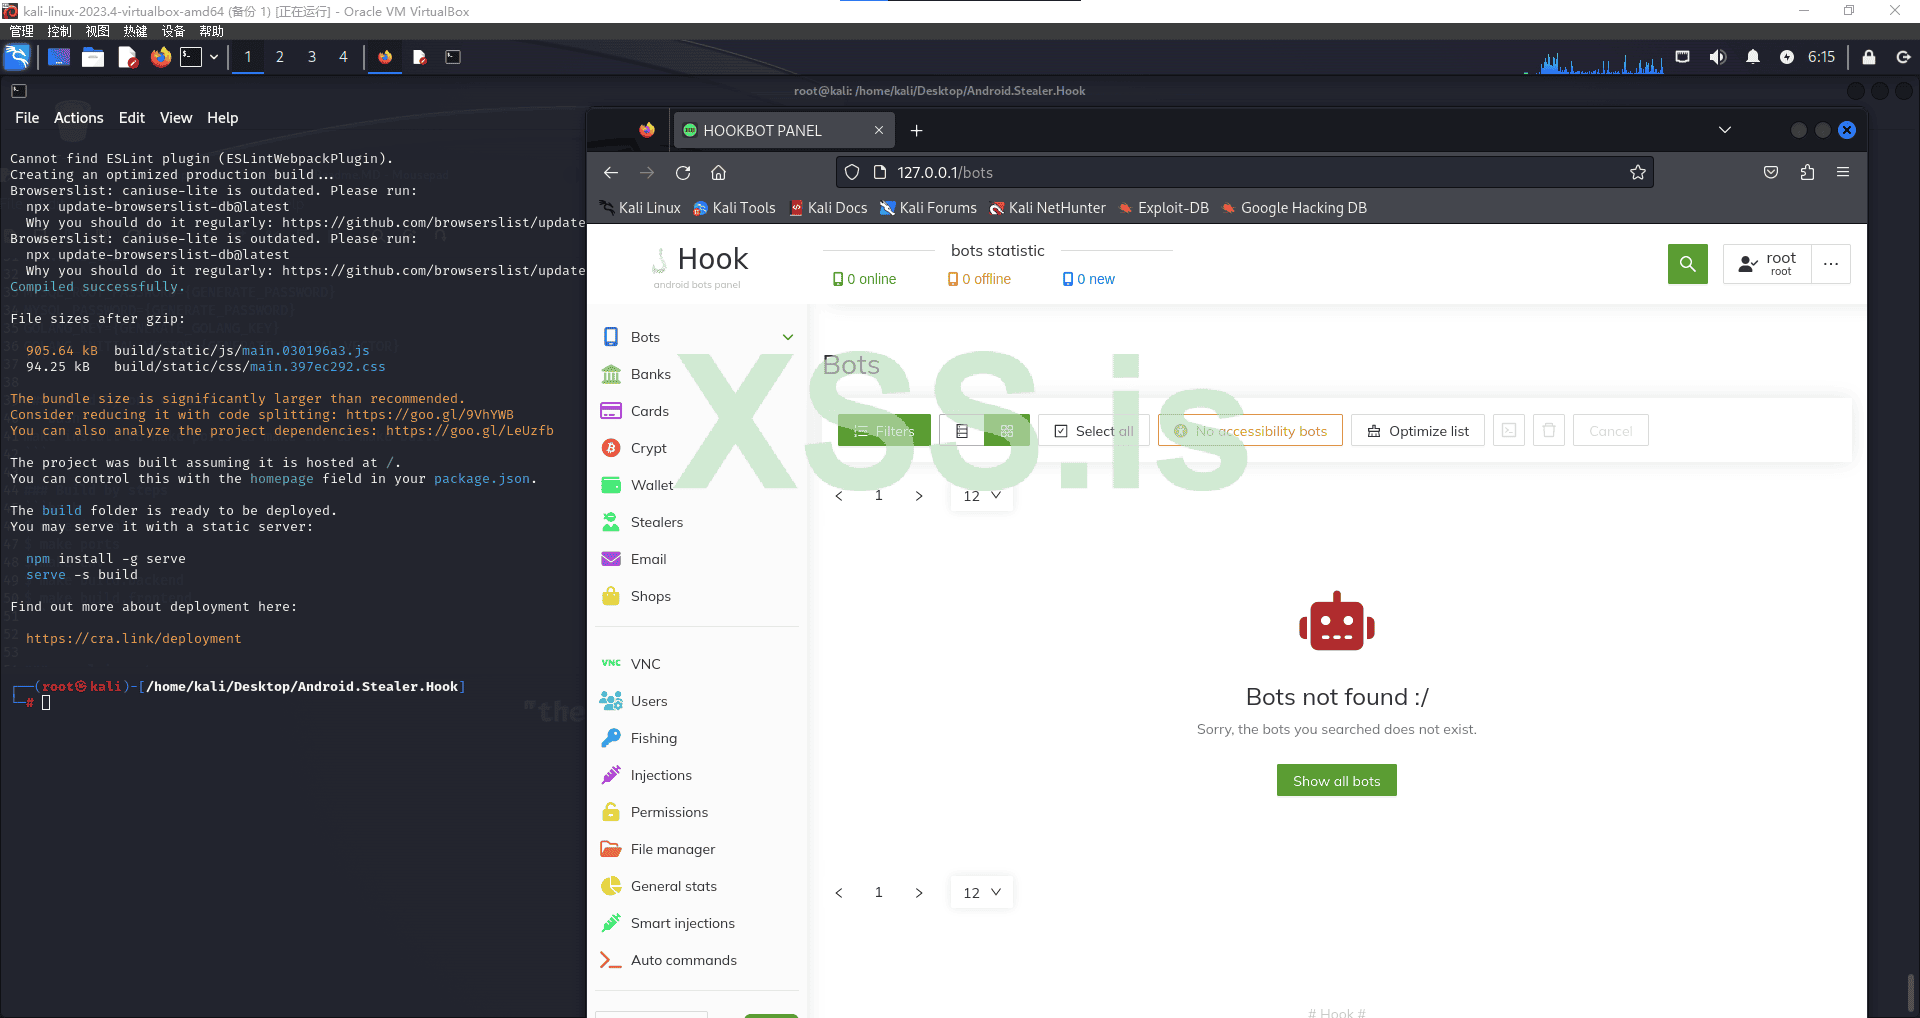Open the terminal's View menu
This screenshot has width=1920, height=1018.
point(176,118)
